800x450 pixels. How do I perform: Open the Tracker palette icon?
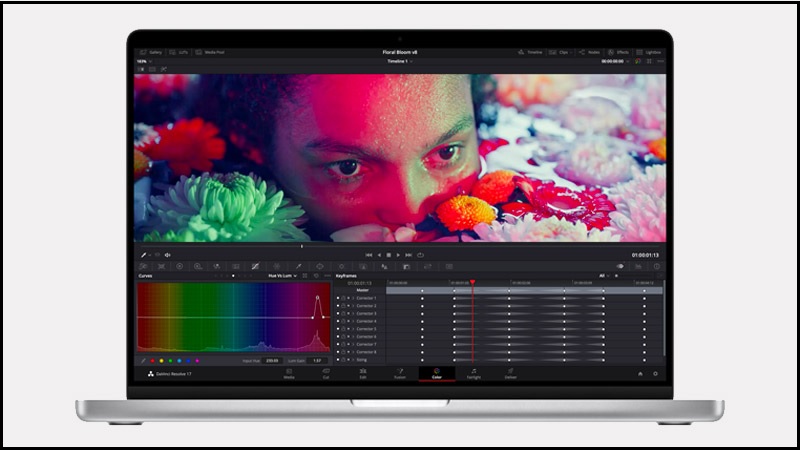[x=342, y=266]
